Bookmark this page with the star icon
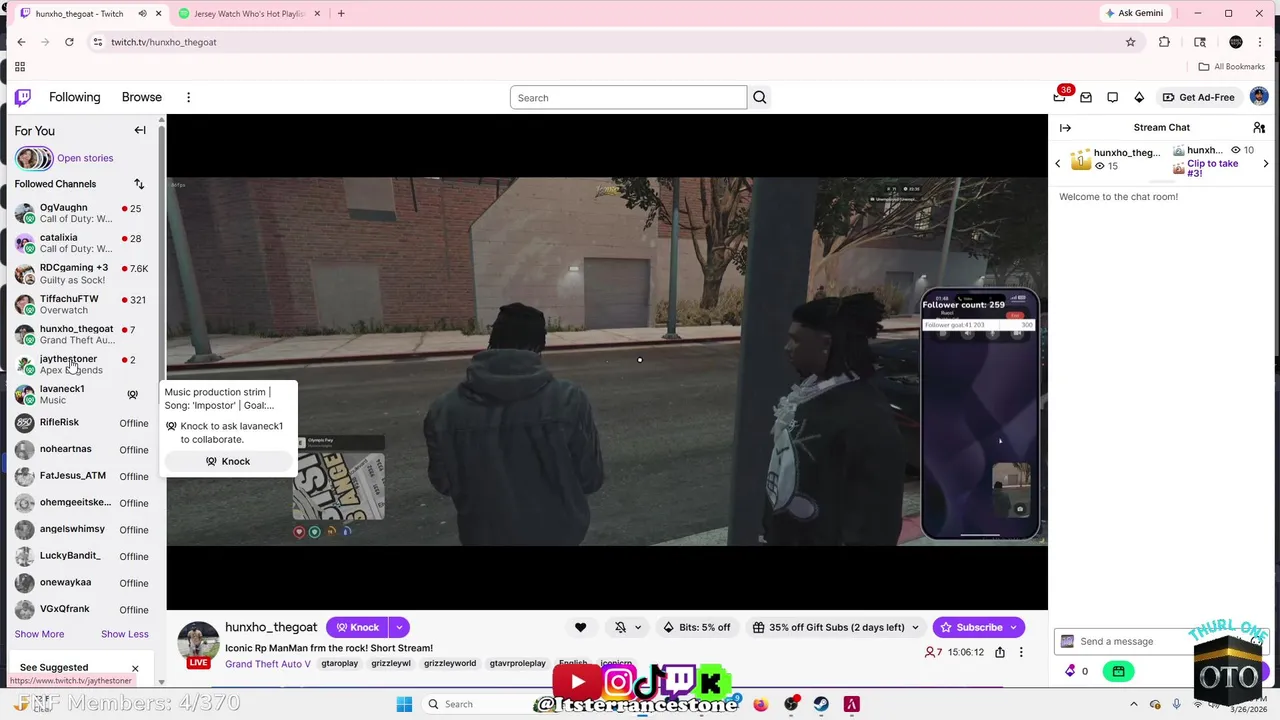The height and width of the screenshot is (720, 1280). pos(1131,42)
